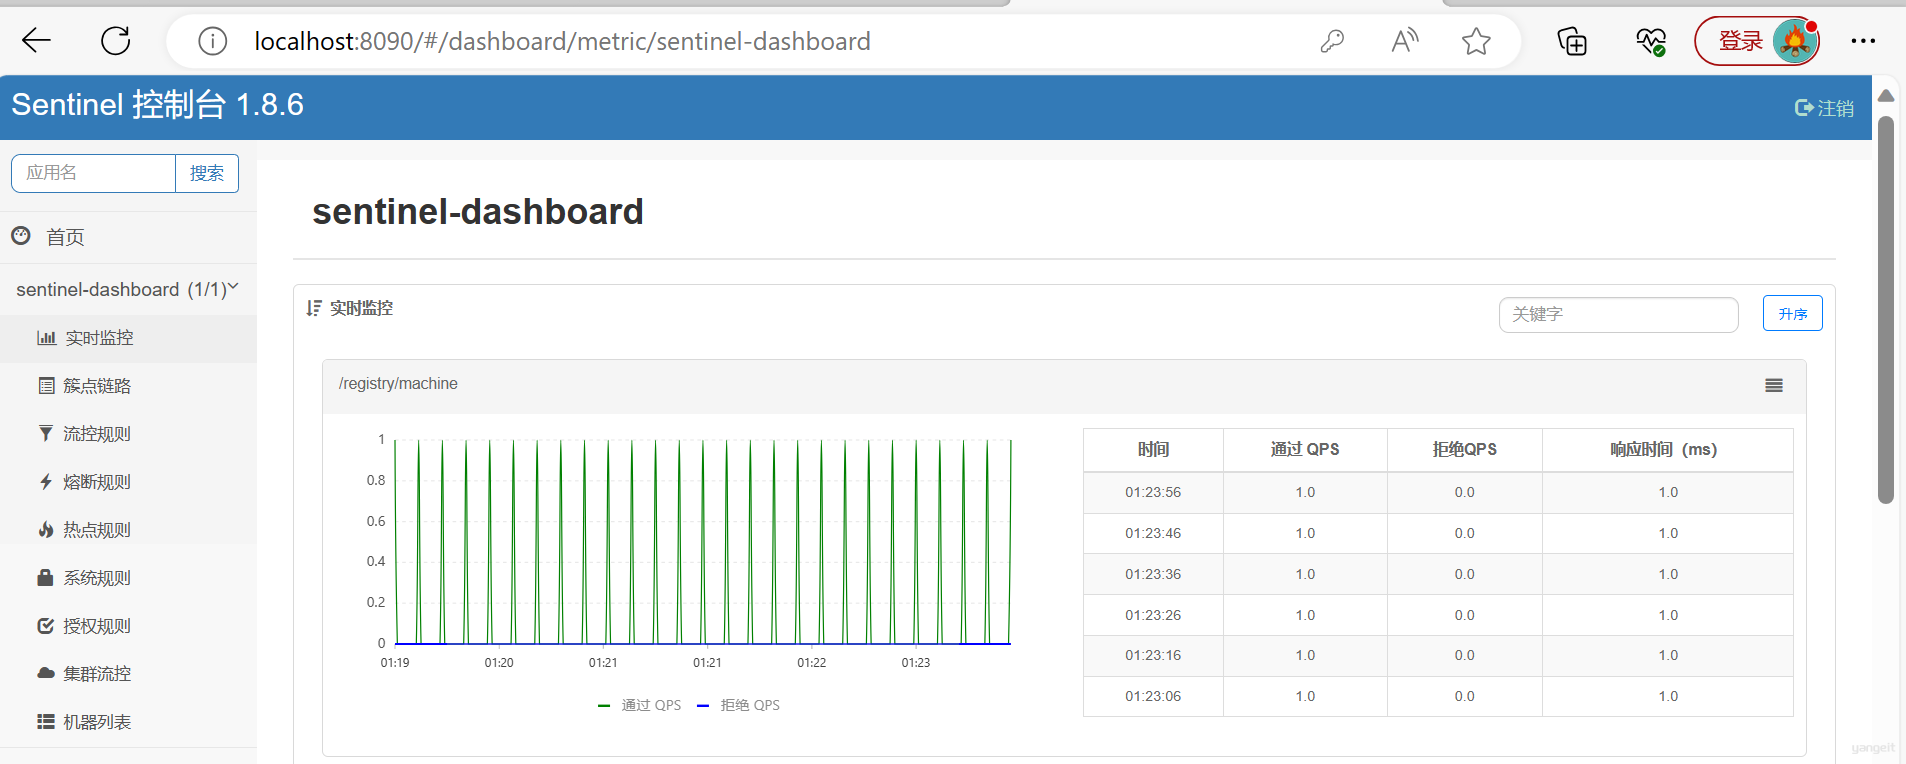Click the 搜索 button
This screenshot has height=764, width=1906.
207,173
